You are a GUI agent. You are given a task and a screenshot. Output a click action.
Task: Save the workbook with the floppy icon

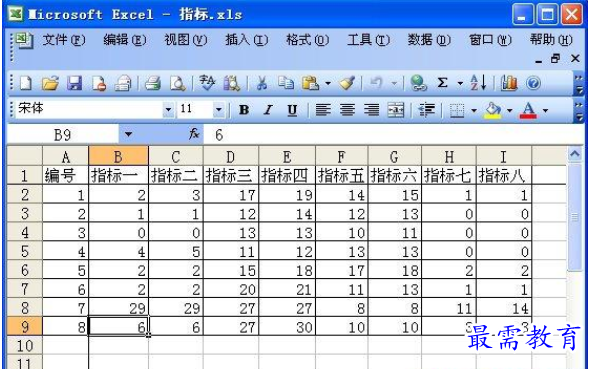[x=74, y=83]
